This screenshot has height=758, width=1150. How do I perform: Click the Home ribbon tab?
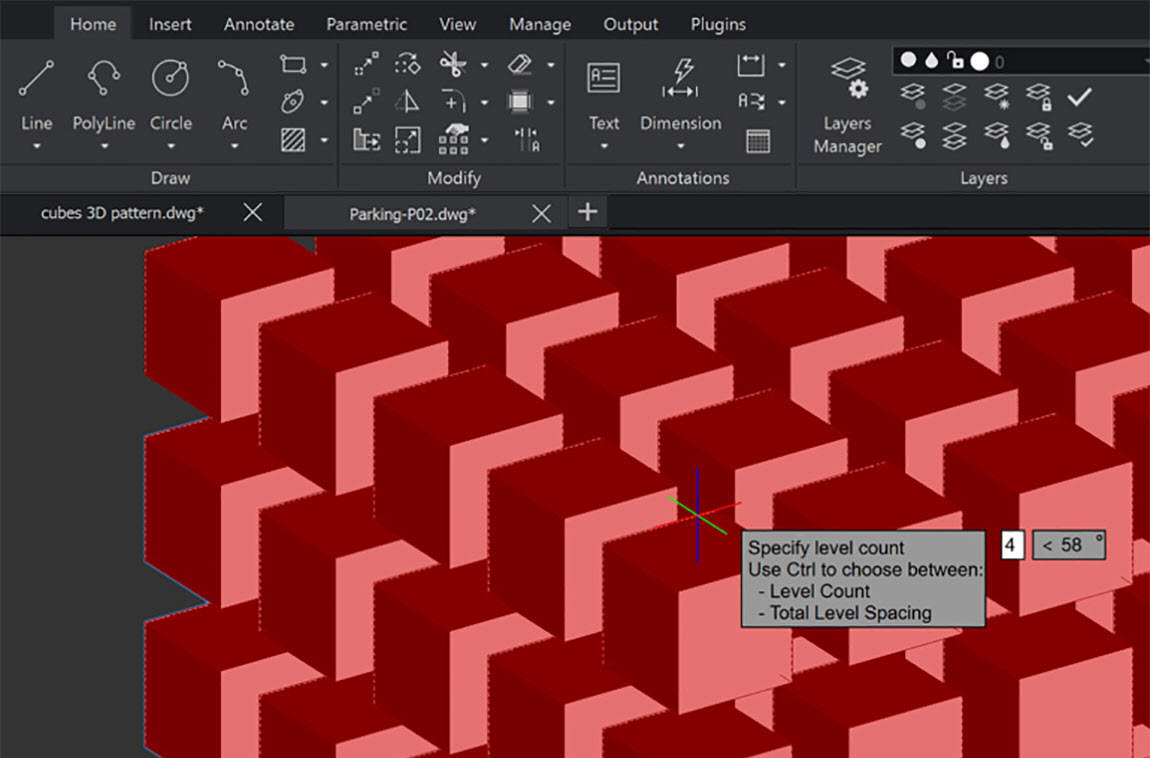coord(93,24)
